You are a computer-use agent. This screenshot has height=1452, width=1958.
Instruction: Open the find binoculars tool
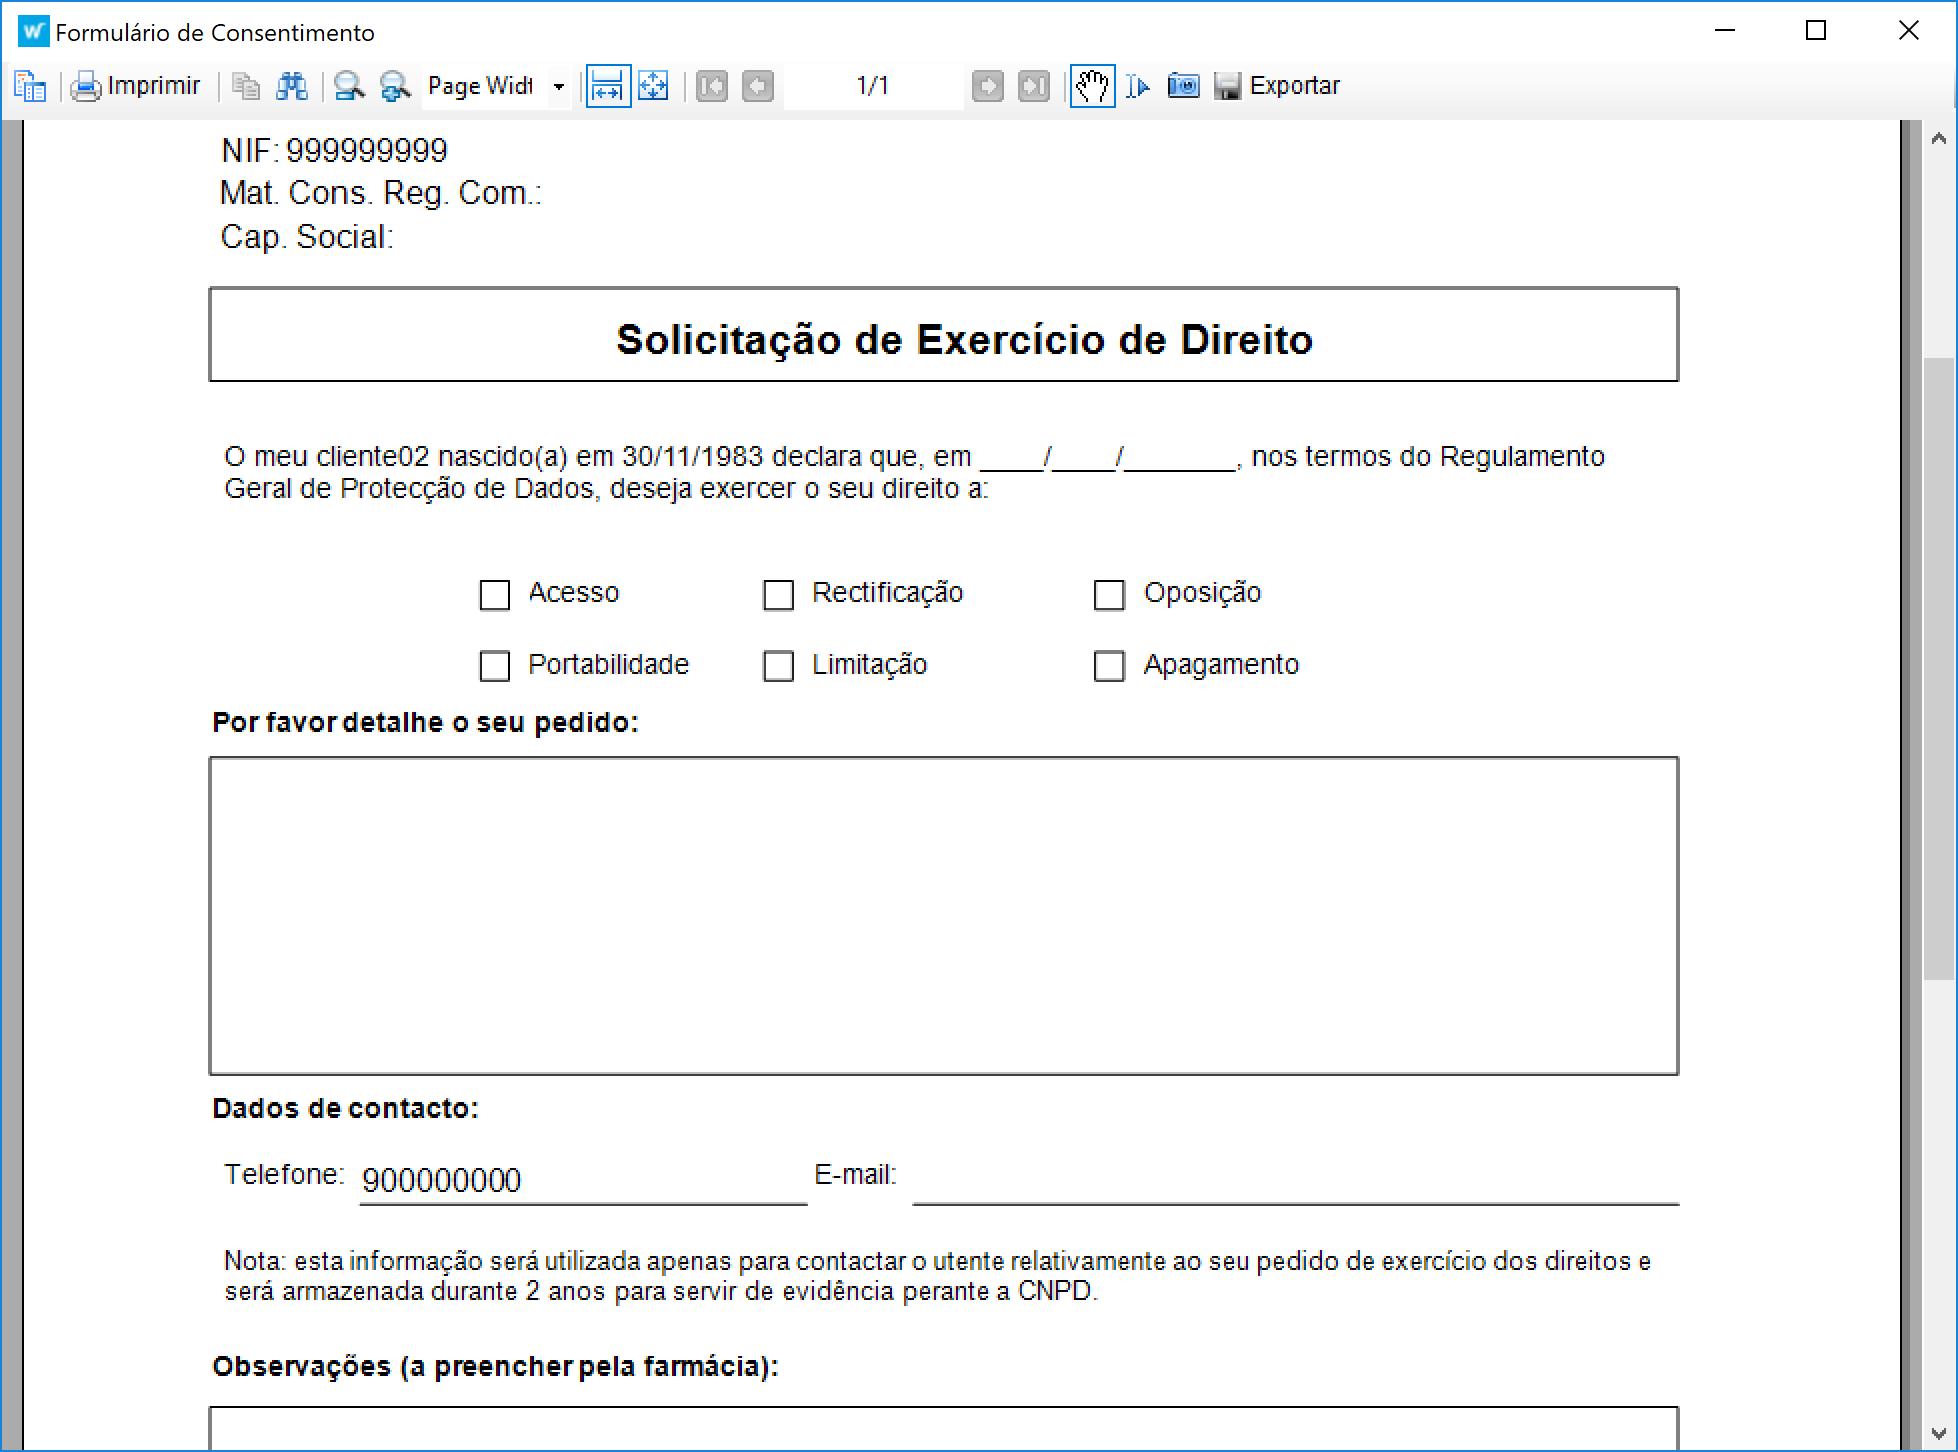(x=291, y=86)
